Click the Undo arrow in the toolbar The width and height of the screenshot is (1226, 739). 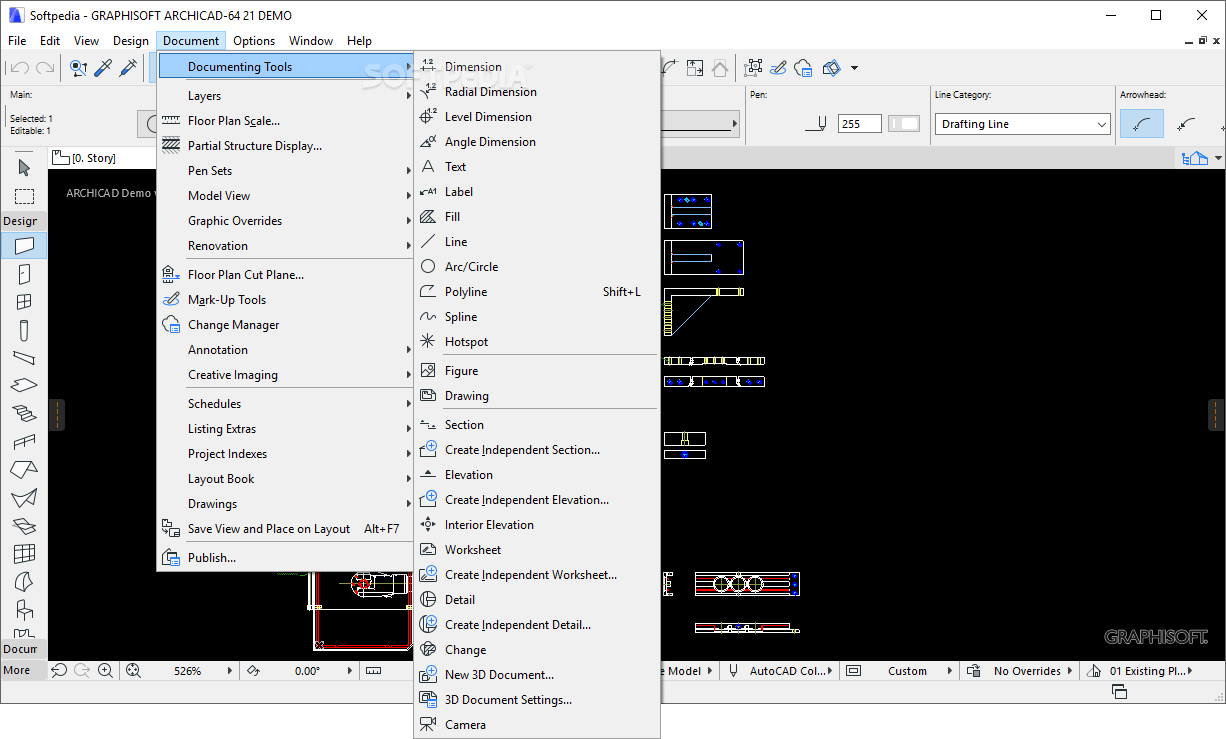pyautogui.click(x=19, y=68)
